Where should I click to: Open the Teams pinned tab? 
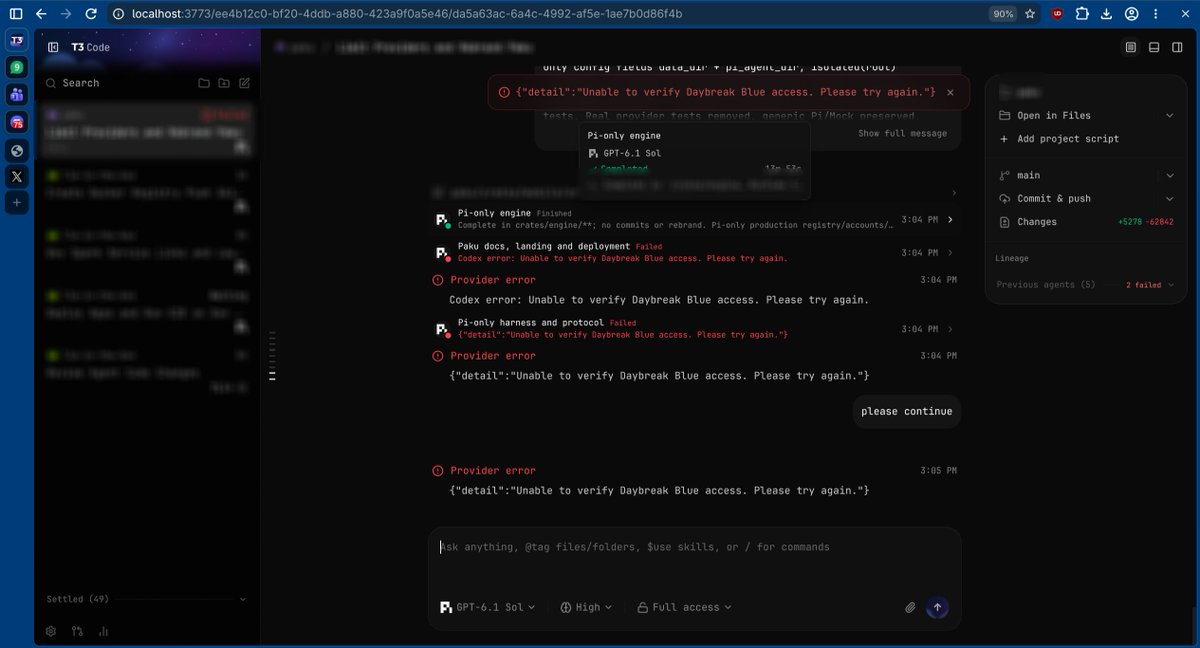[x=17, y=95]
